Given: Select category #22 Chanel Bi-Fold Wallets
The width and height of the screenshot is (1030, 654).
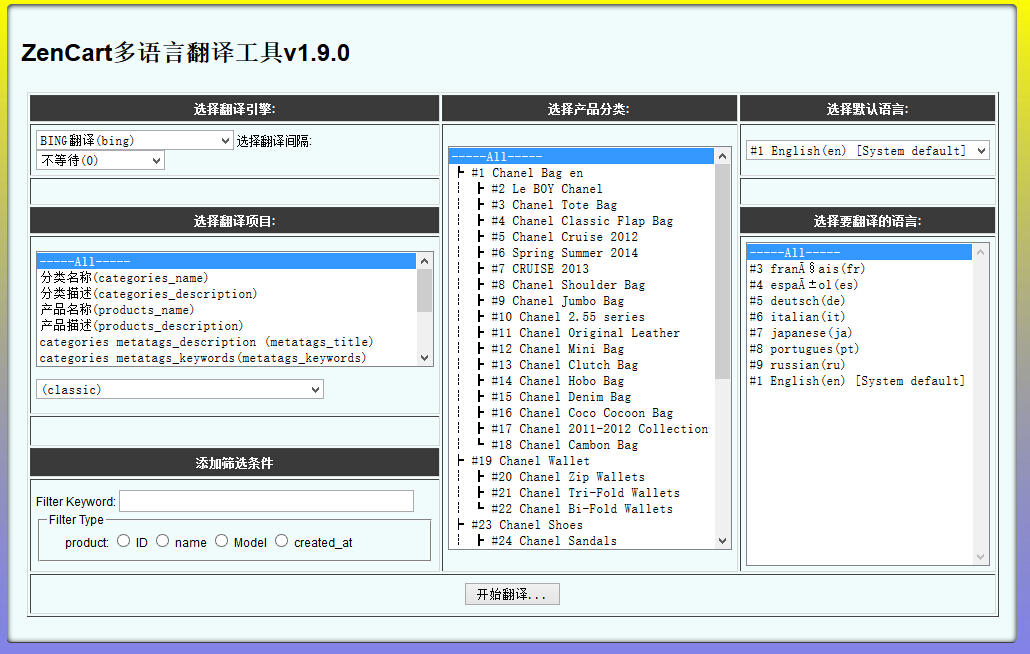Looking at the screenshot, I should pyautogui.click(x=581, y=509).
